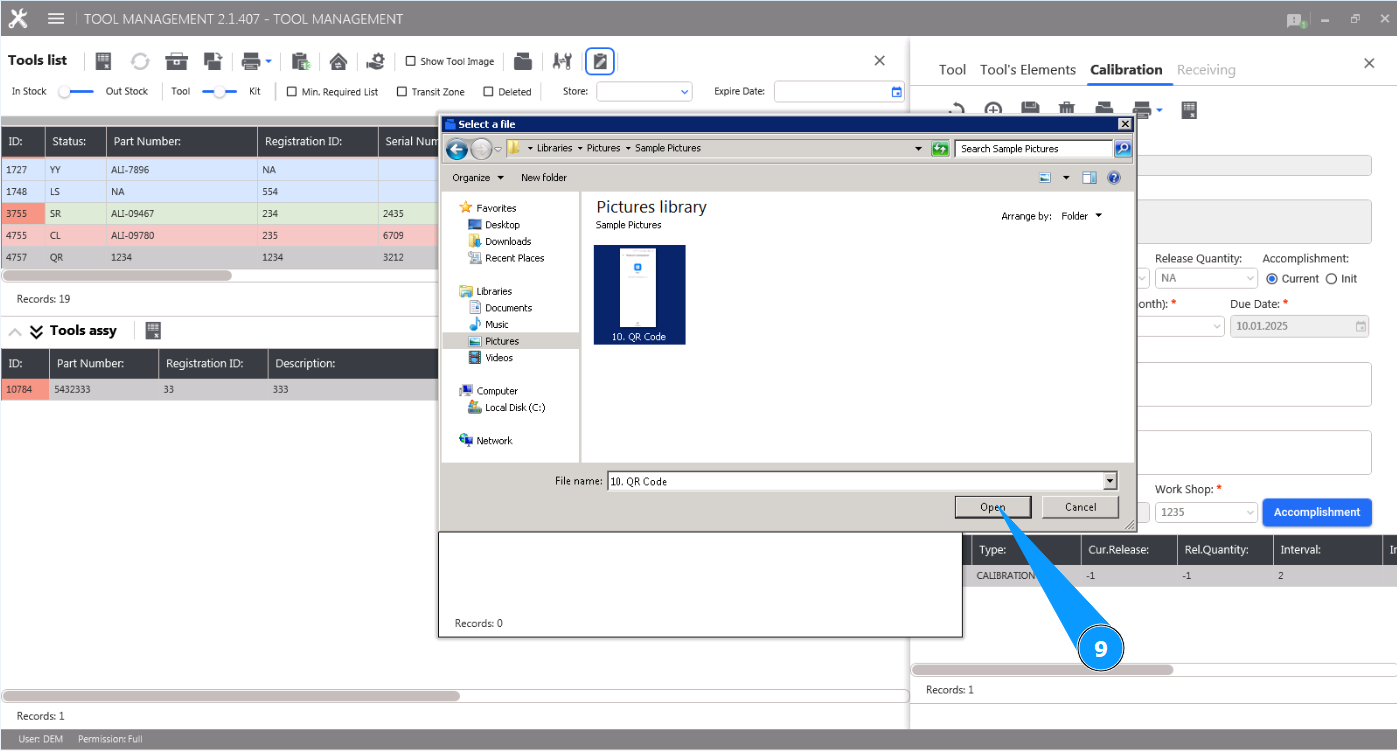Delete calibration entry with the trash icon
The image size is (1397, 751).
click(x=1067, y=108)
